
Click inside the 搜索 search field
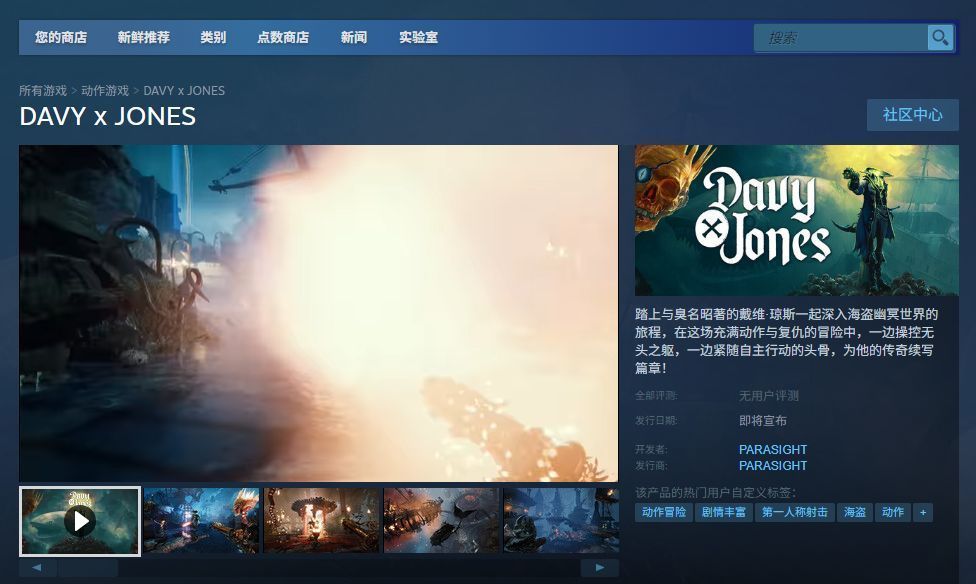840,37
